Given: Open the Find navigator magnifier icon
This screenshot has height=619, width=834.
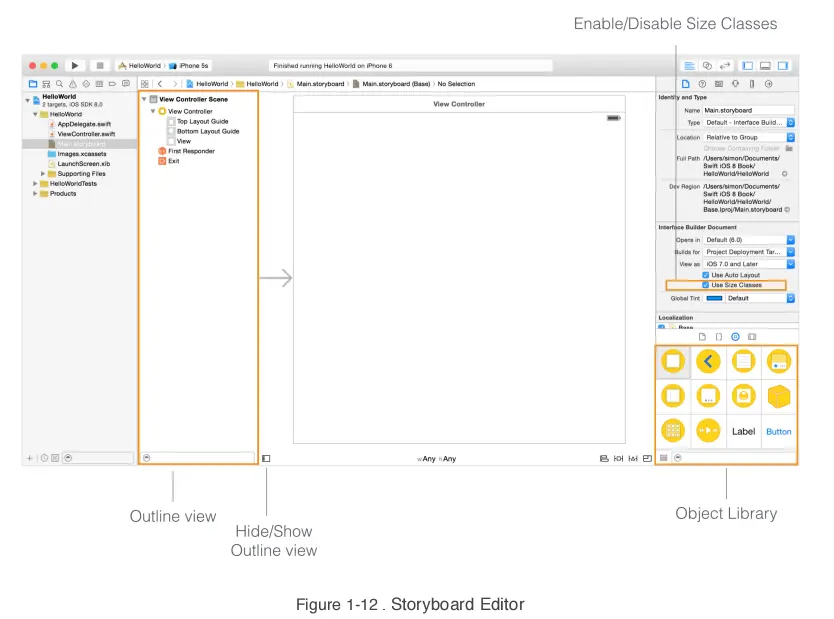Looking at the screenshot, I should point(60,83).
